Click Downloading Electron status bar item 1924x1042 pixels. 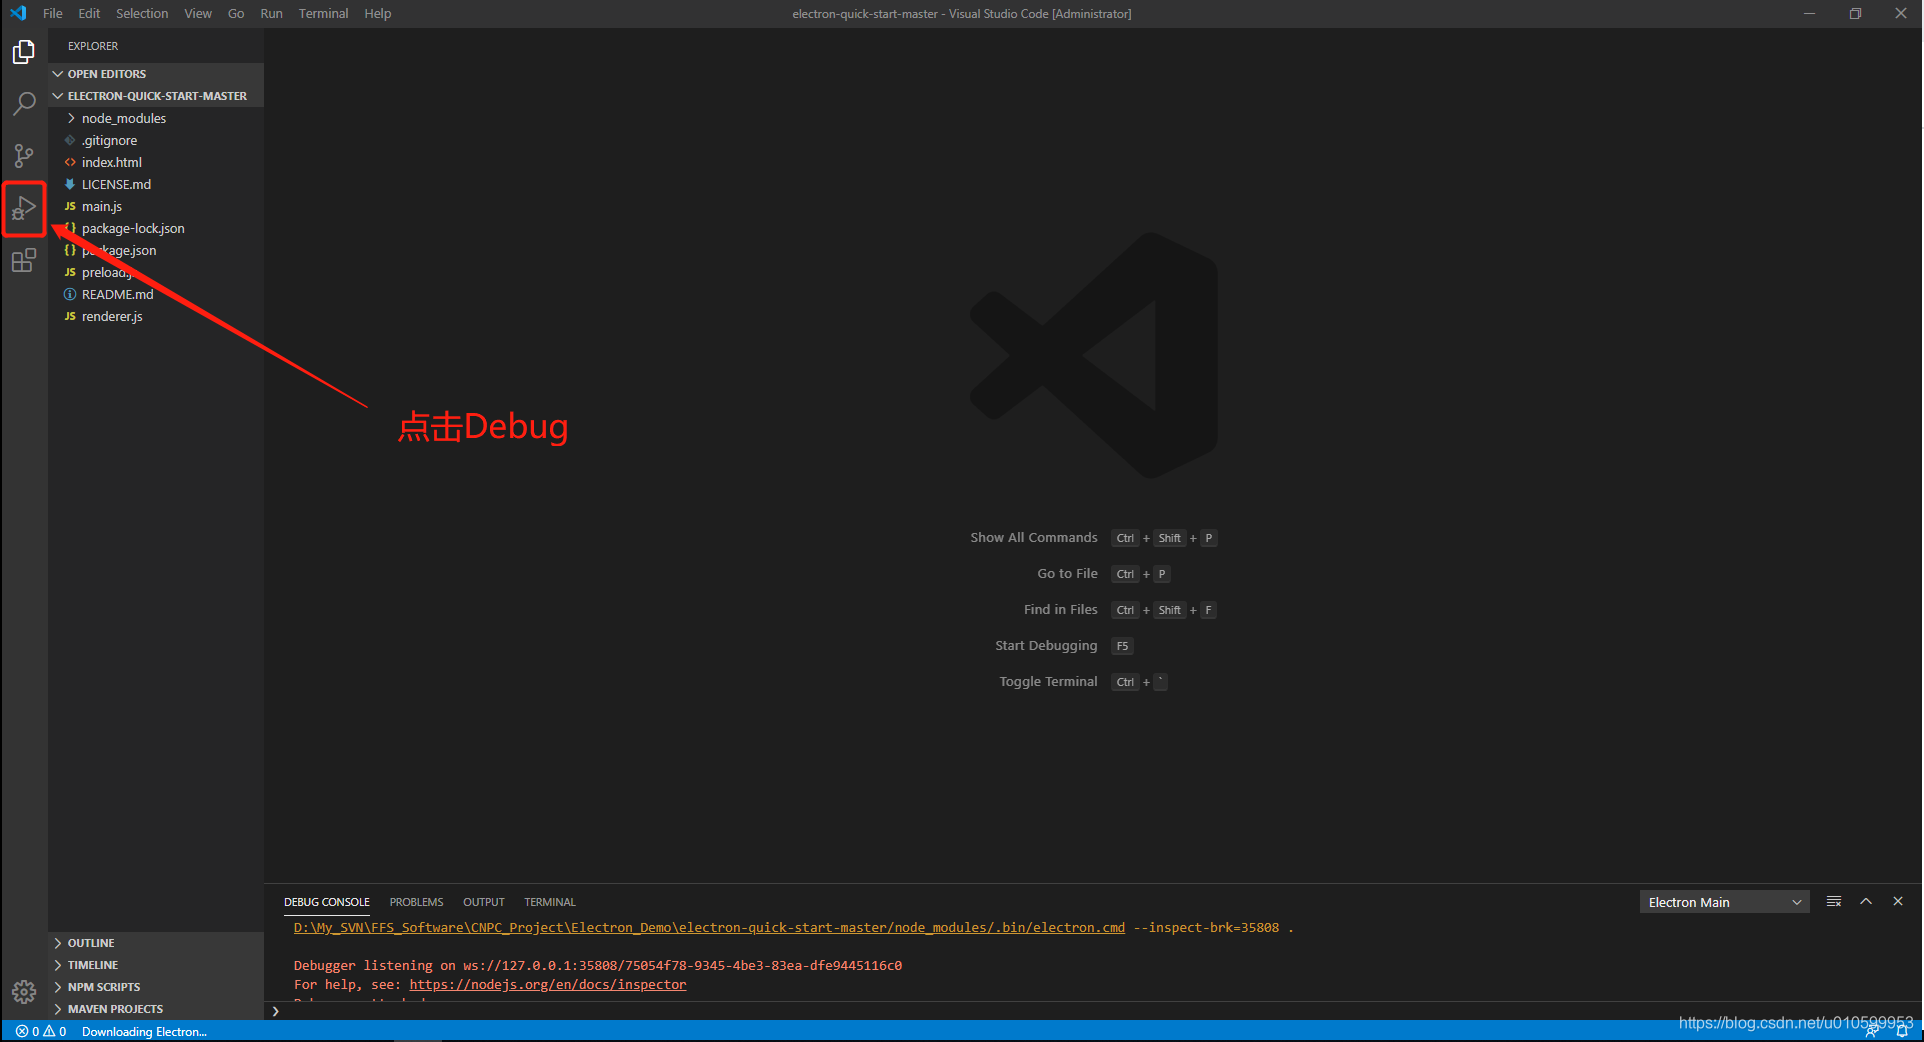(144, 1031)
